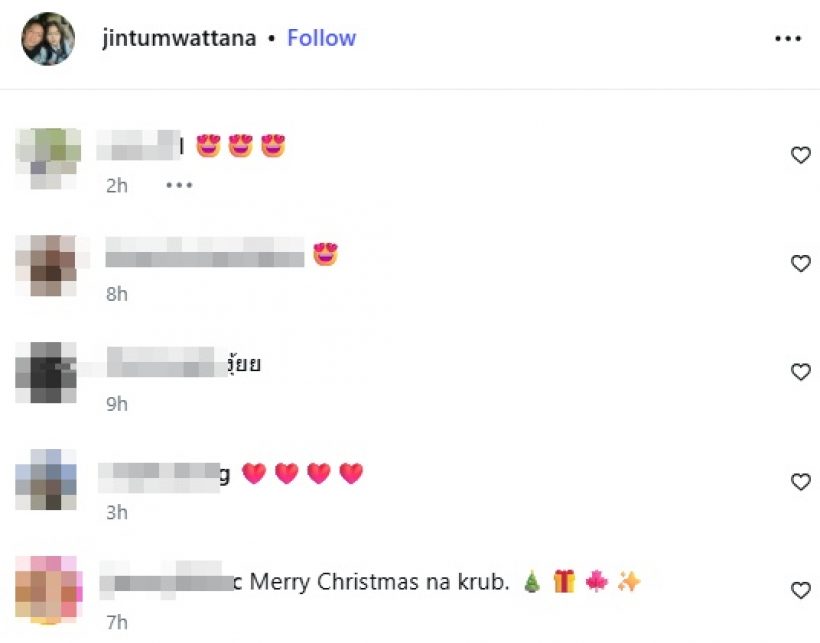Screen dimensions: 820x643
Task: Like the 2h comment with three heart-eyes emojis
Action: pos(800,155)
